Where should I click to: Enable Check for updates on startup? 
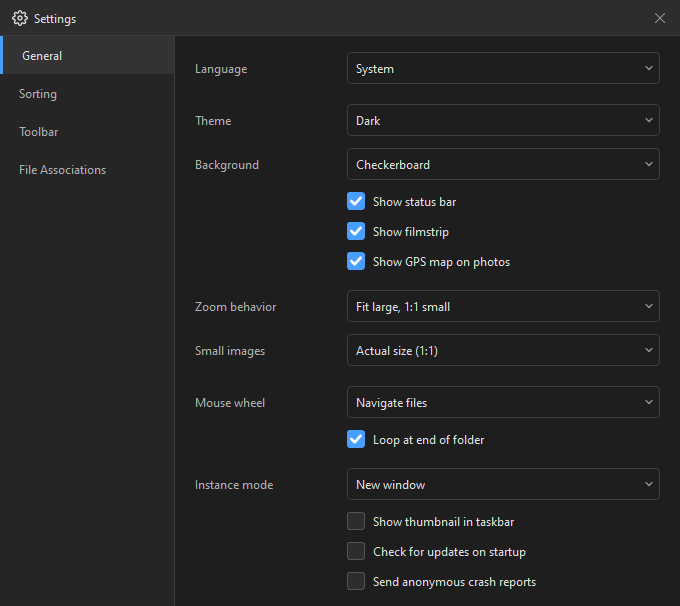pyautogui.click(x=356, y=551)
